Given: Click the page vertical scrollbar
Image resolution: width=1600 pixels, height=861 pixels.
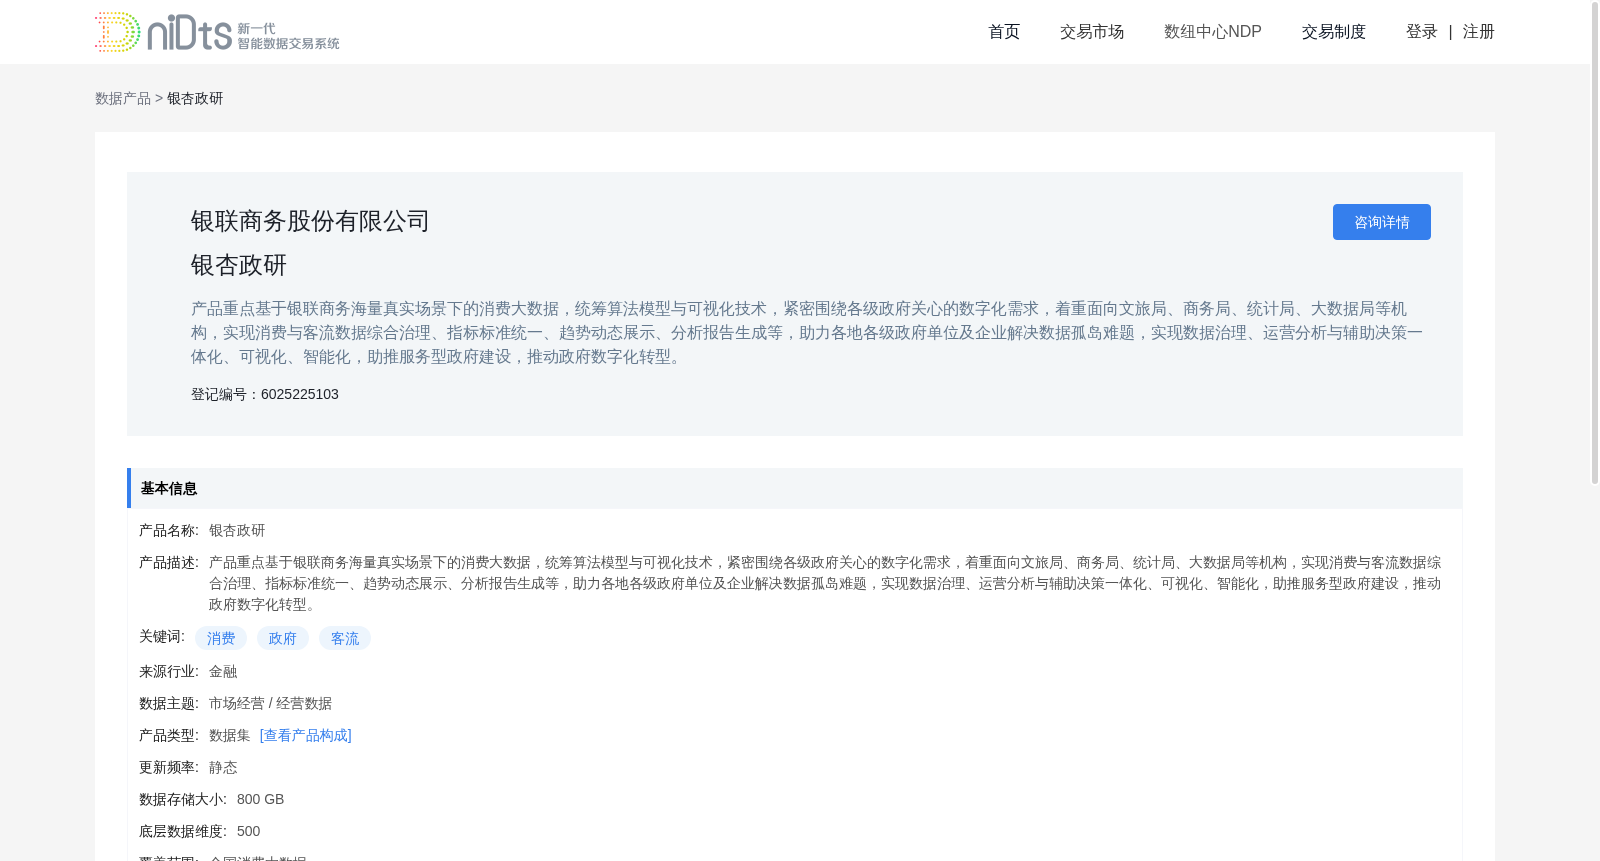Looking at the screenshot, I should [1595, 242].
